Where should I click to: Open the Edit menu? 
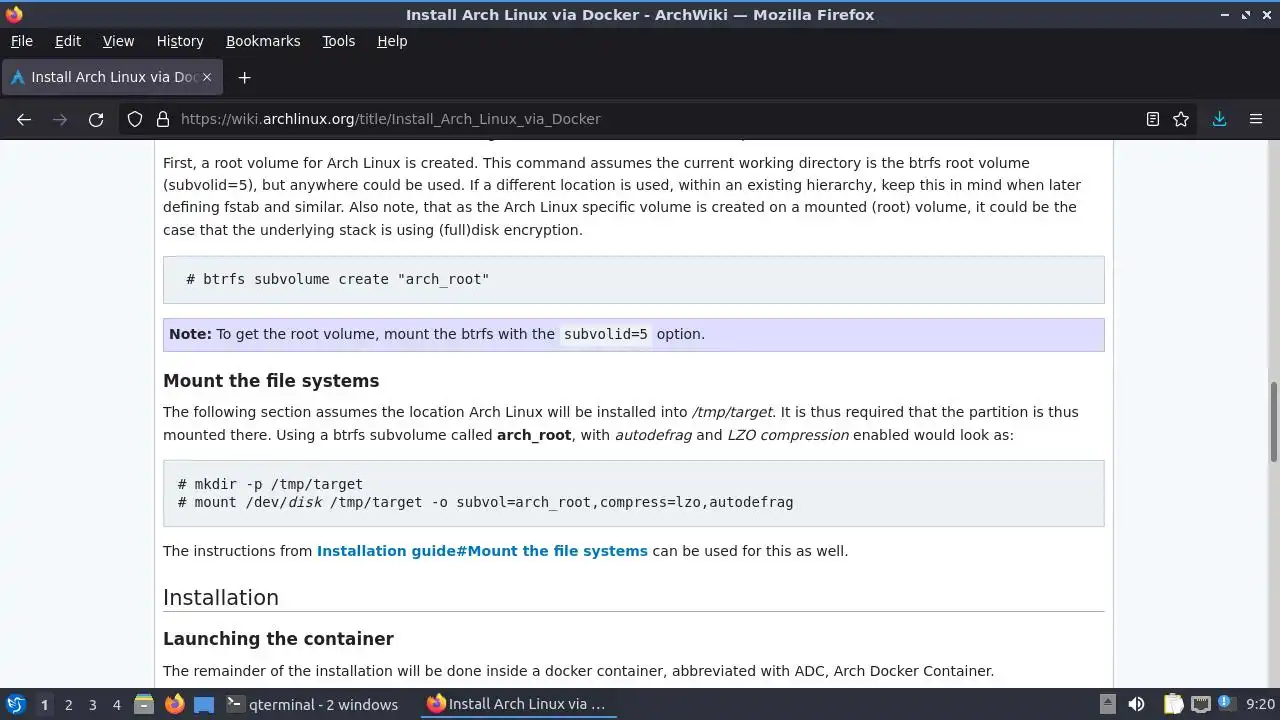(x=68, y=41)
